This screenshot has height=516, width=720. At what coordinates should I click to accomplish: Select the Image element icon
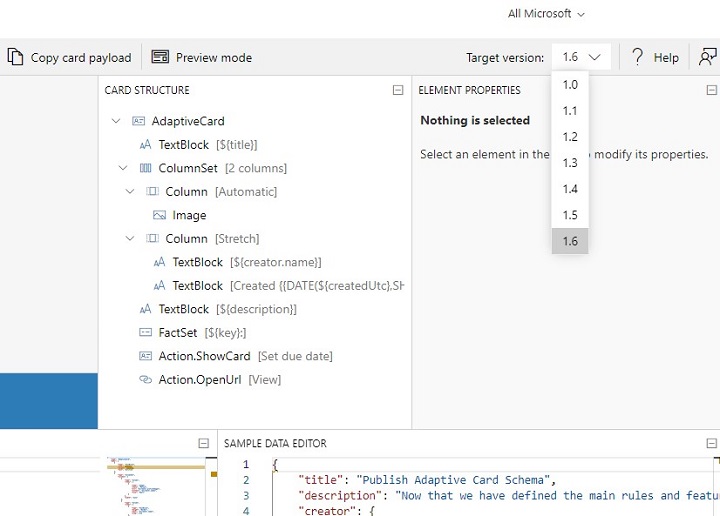click(159, 215)
